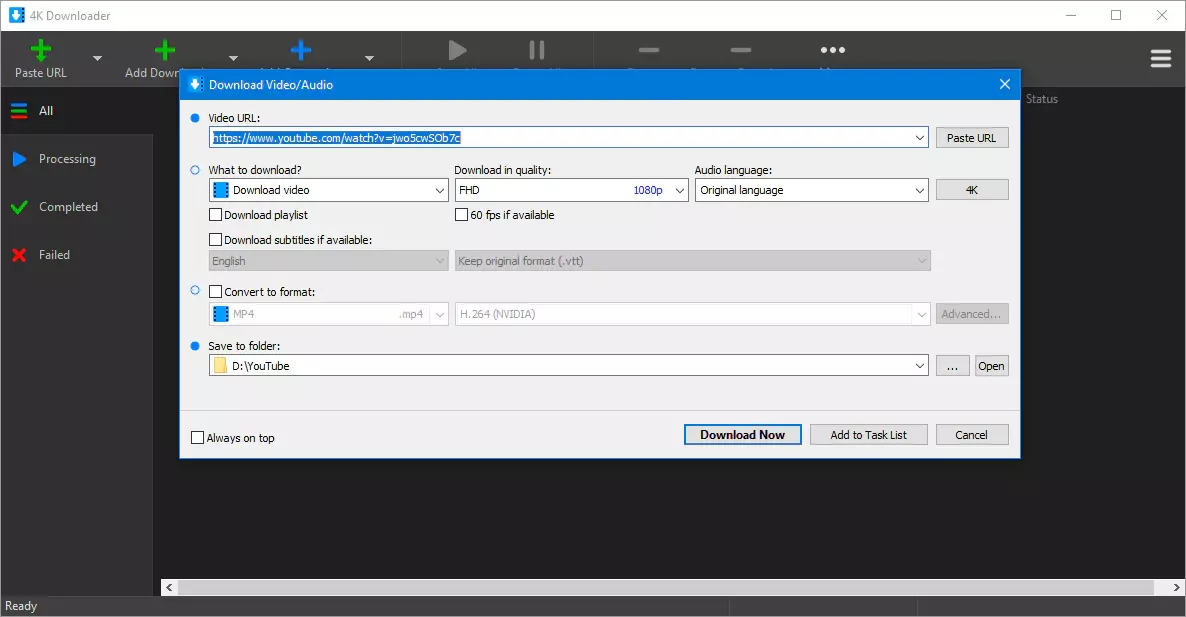Enable the Download playlist checkbox

pyautogui.click(x=215, y=215)
